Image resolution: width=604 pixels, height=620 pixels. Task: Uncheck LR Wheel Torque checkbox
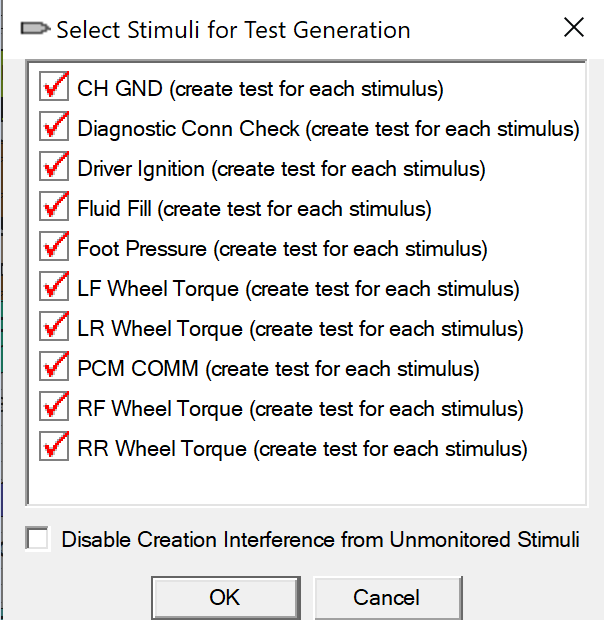[54, 326]
